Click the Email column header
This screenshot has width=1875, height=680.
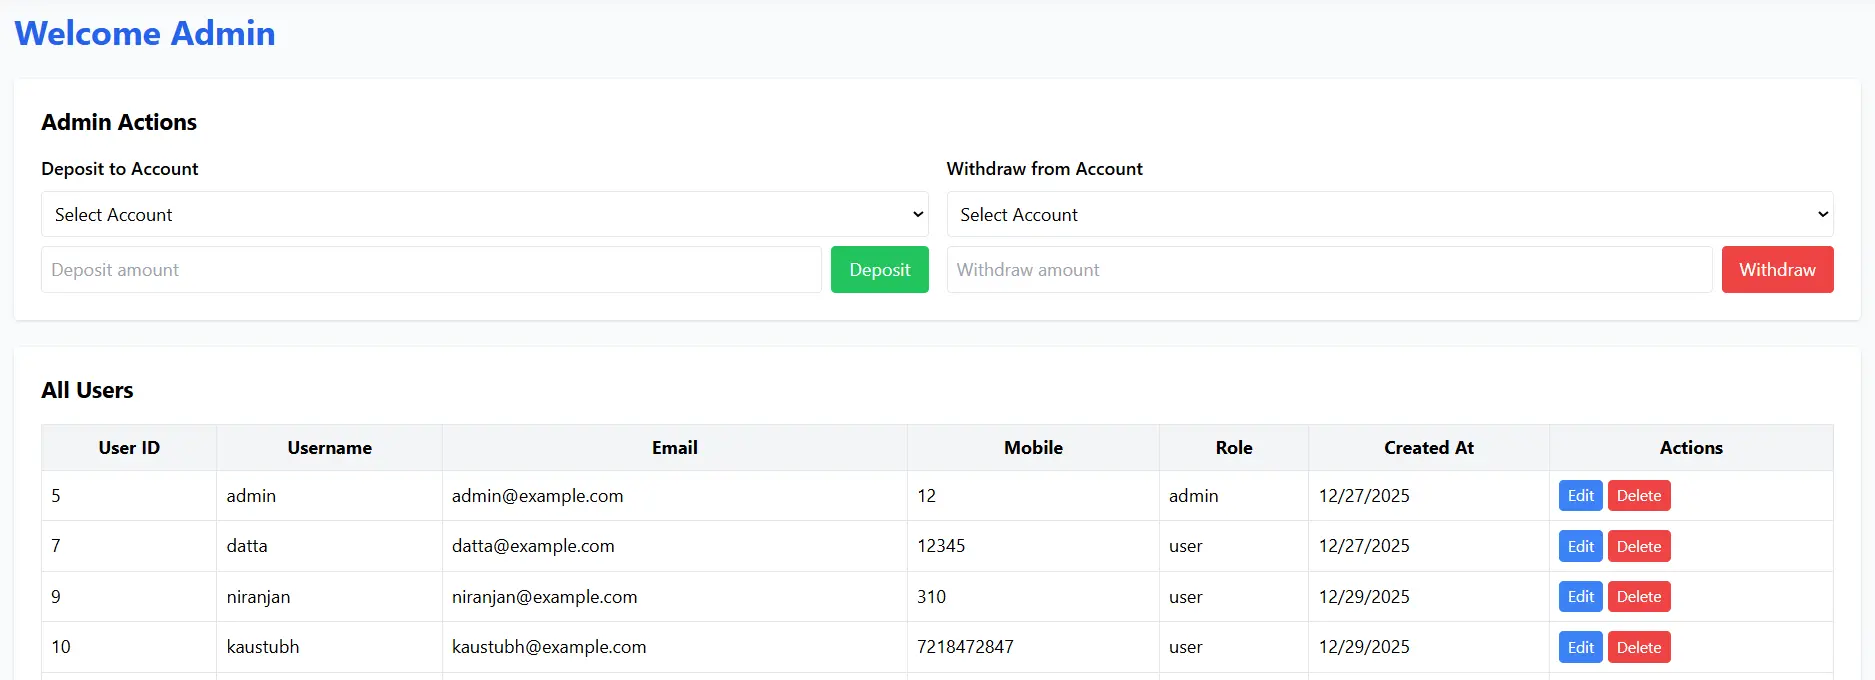click(674, 448)
